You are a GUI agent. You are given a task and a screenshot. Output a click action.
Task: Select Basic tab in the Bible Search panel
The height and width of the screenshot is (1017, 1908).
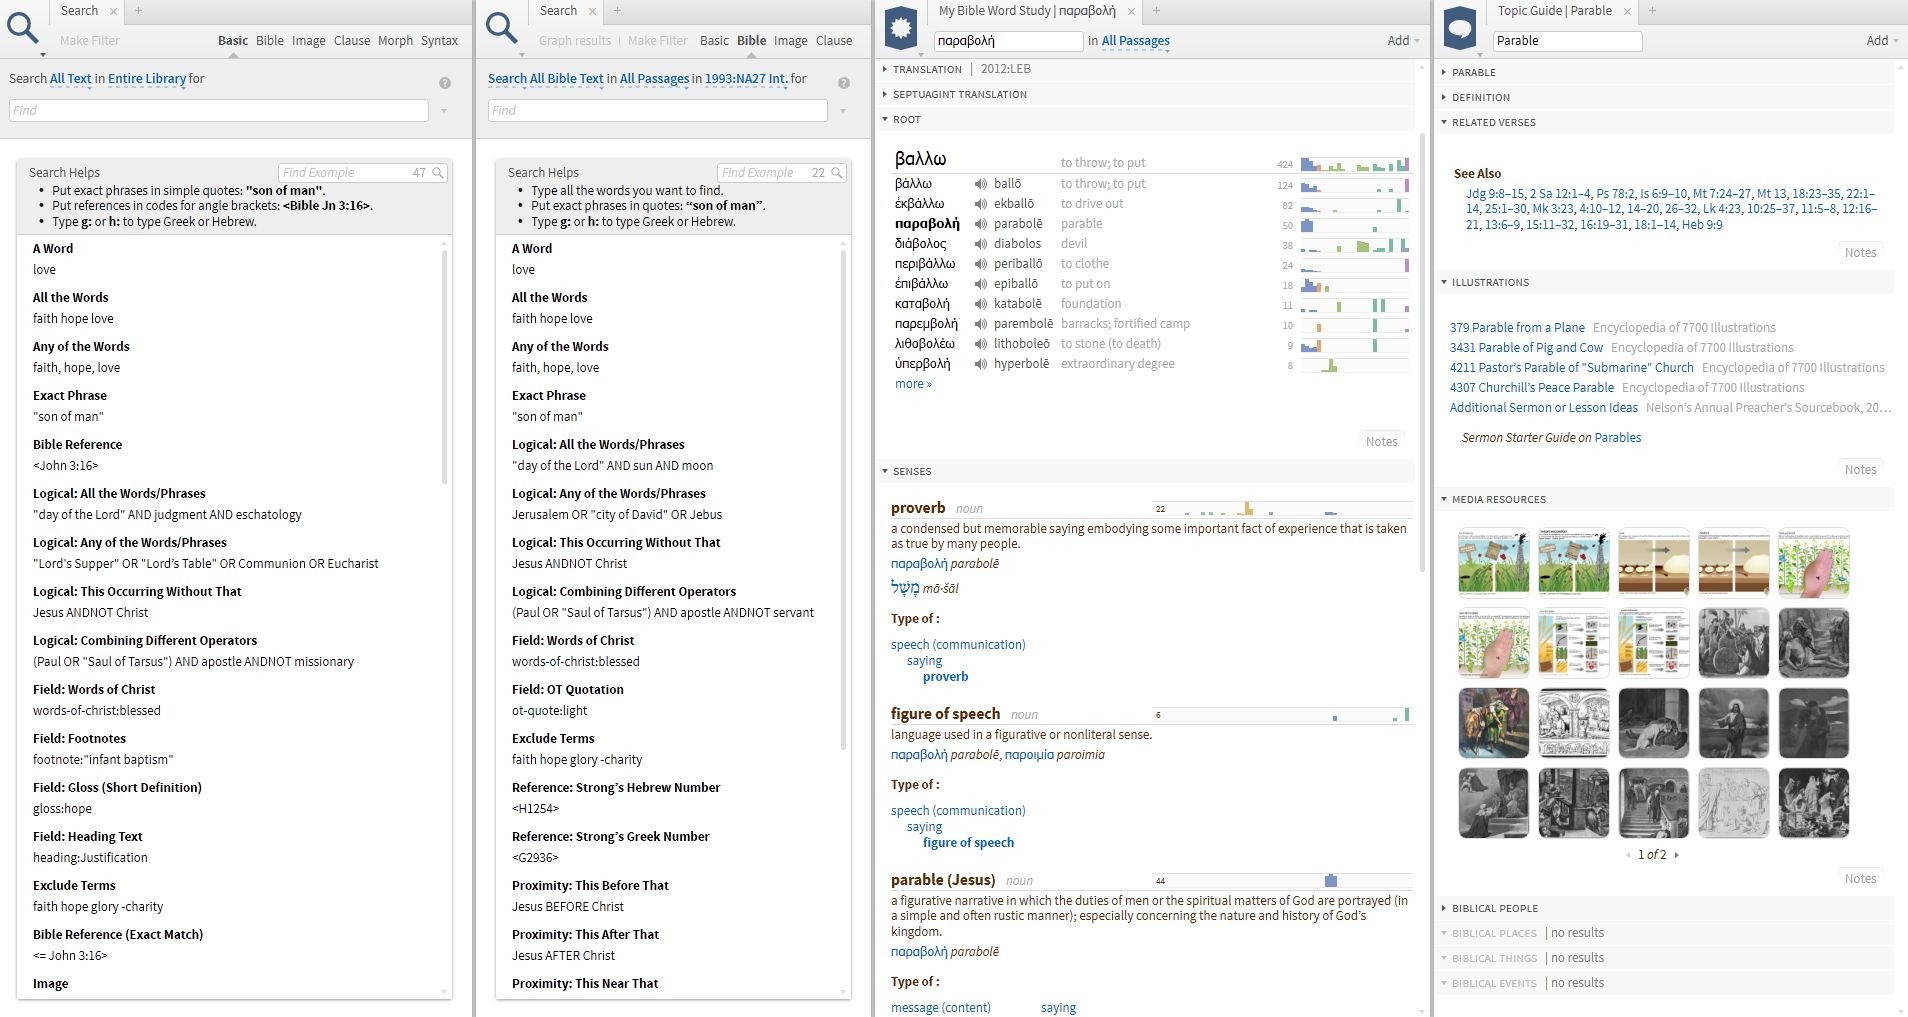tap(714, 41)
